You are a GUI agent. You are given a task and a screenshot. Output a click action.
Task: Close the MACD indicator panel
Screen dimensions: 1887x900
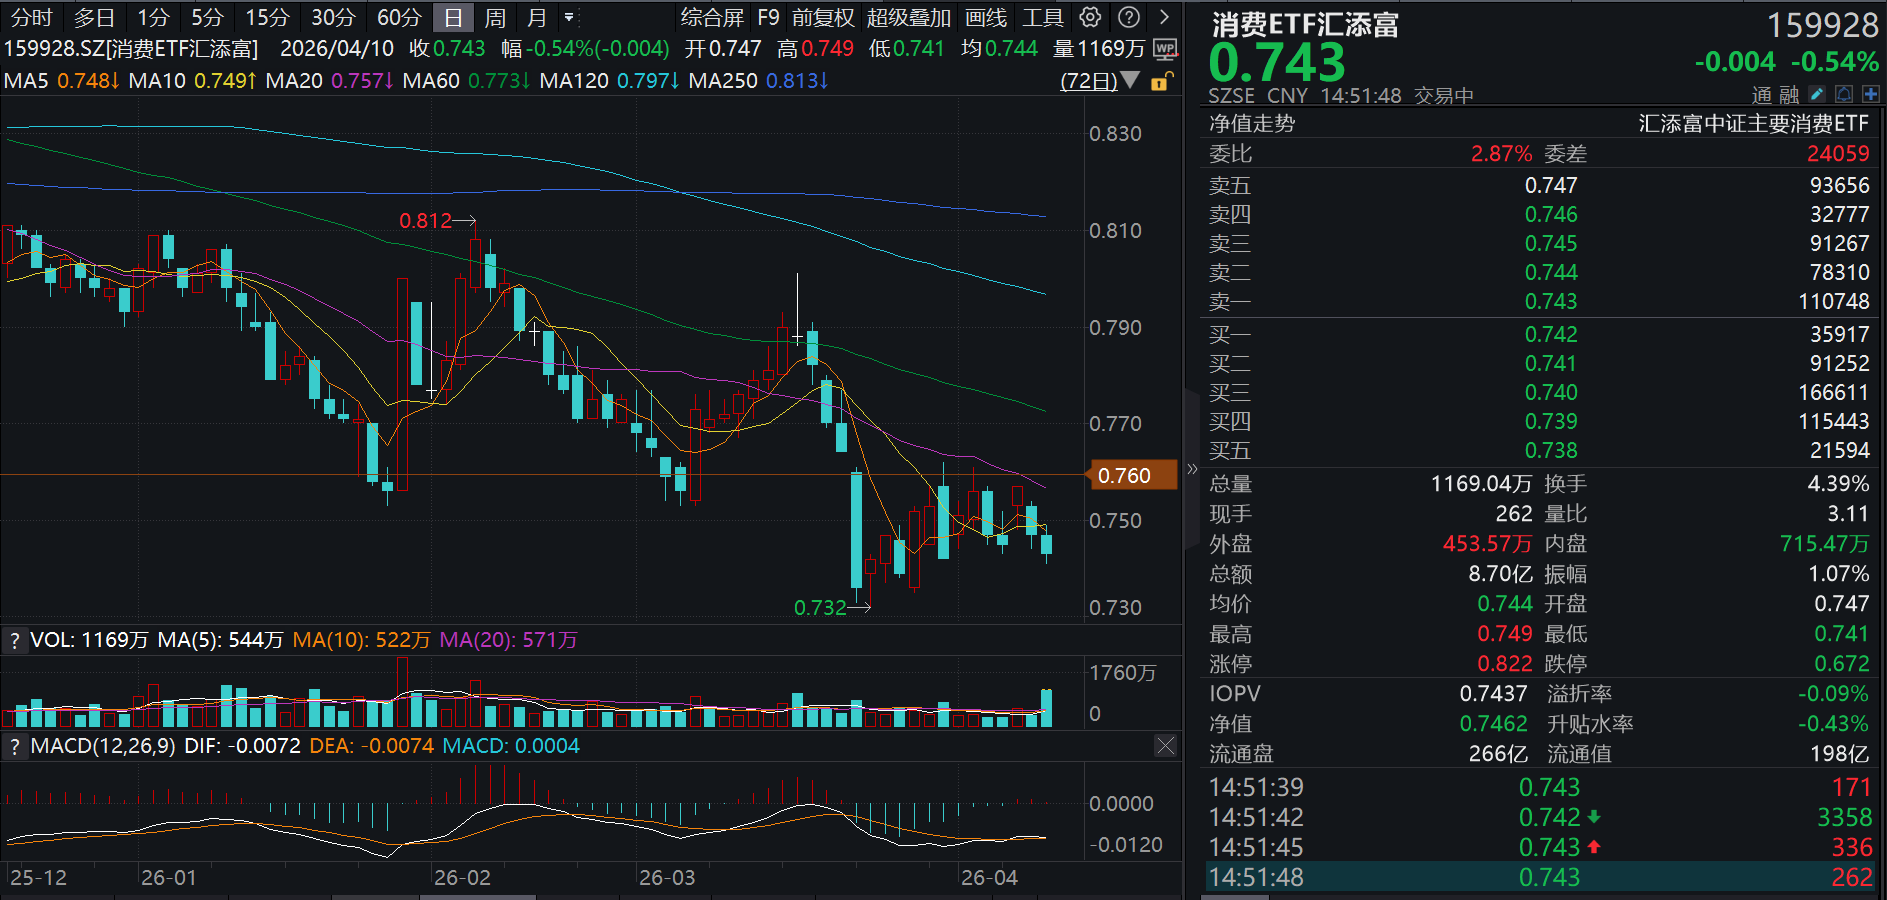1165,746
